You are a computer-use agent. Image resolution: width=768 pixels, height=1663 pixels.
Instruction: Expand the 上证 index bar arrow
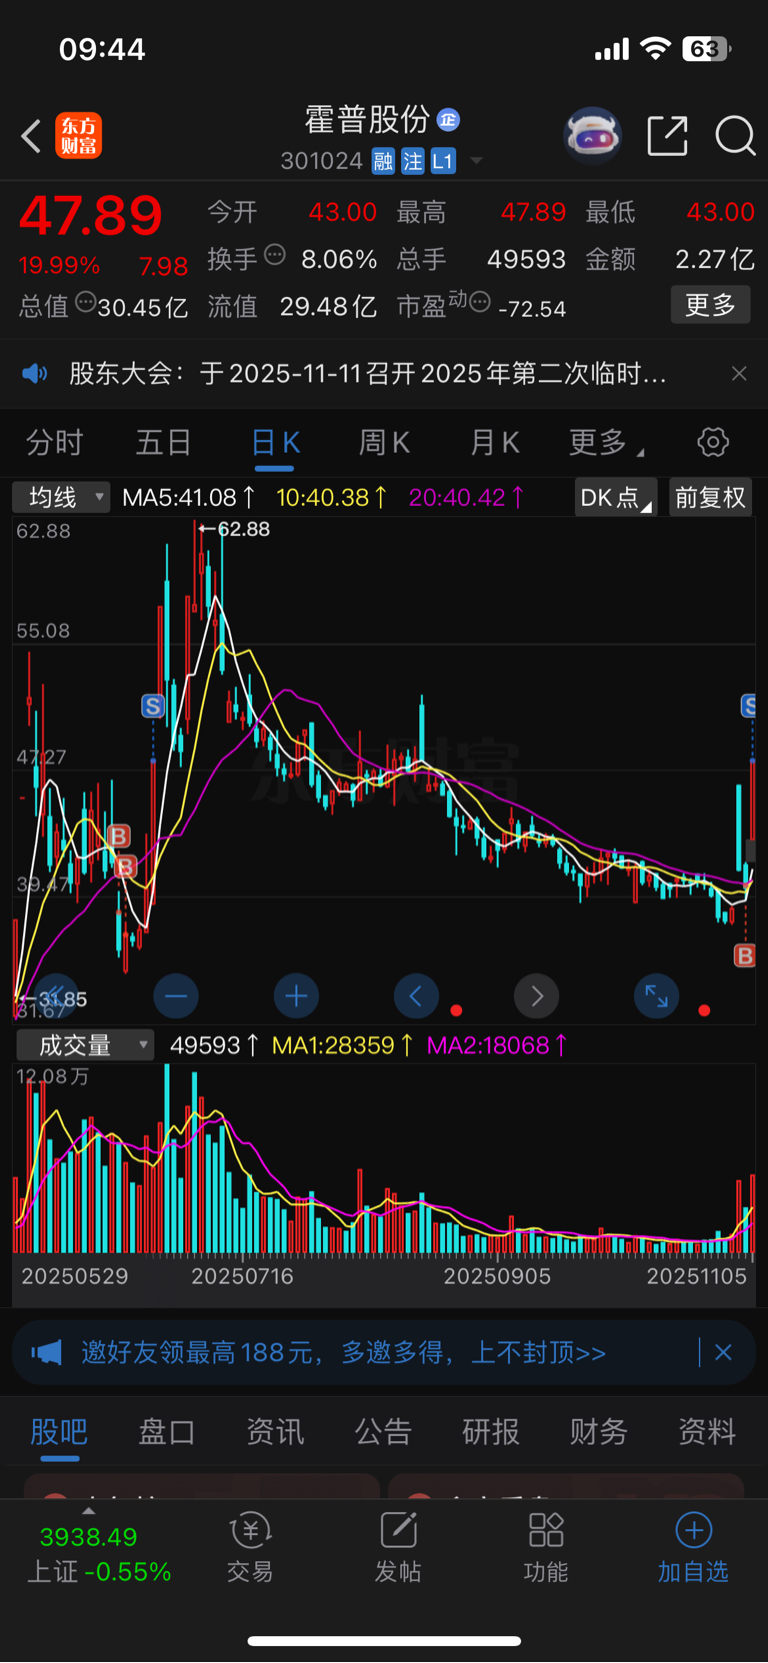coord(88,1511)
